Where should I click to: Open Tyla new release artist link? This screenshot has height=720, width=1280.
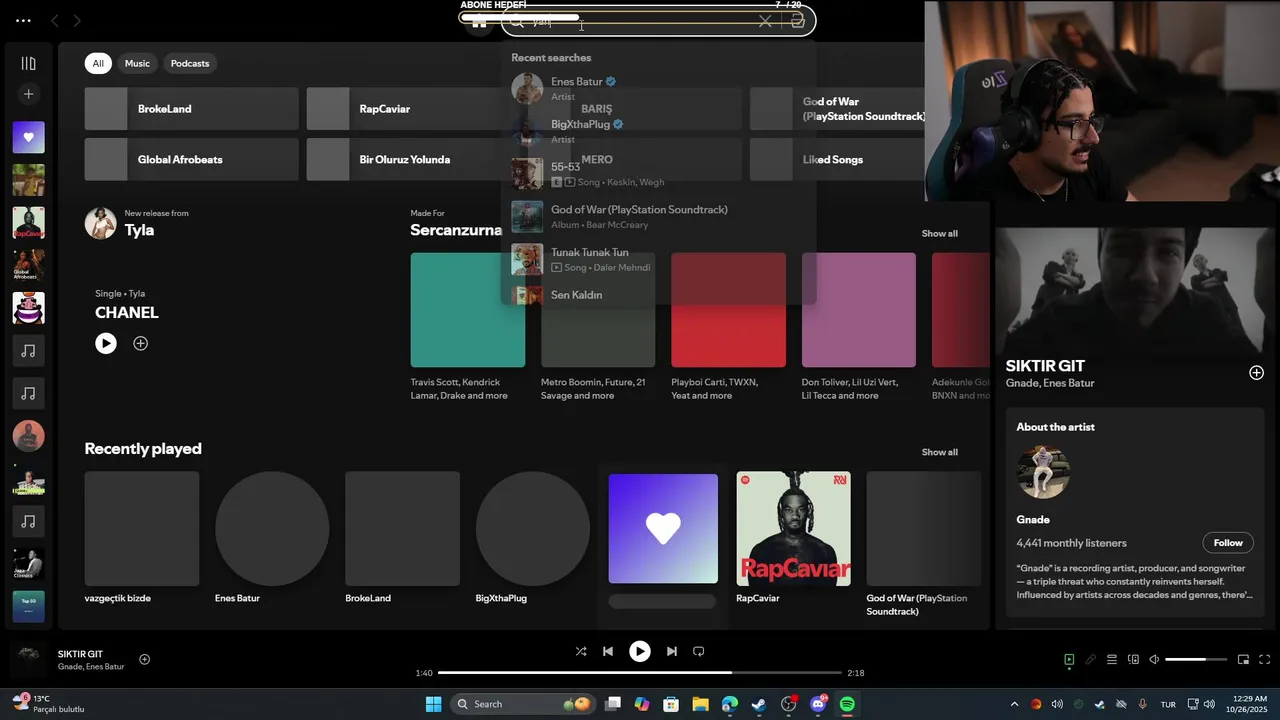click(139, 230)
